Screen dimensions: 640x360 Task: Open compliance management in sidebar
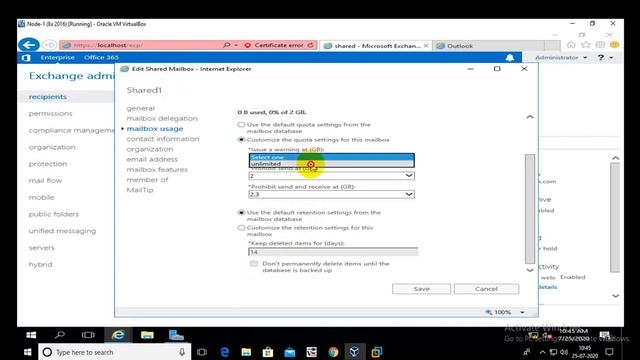point(71,130)
